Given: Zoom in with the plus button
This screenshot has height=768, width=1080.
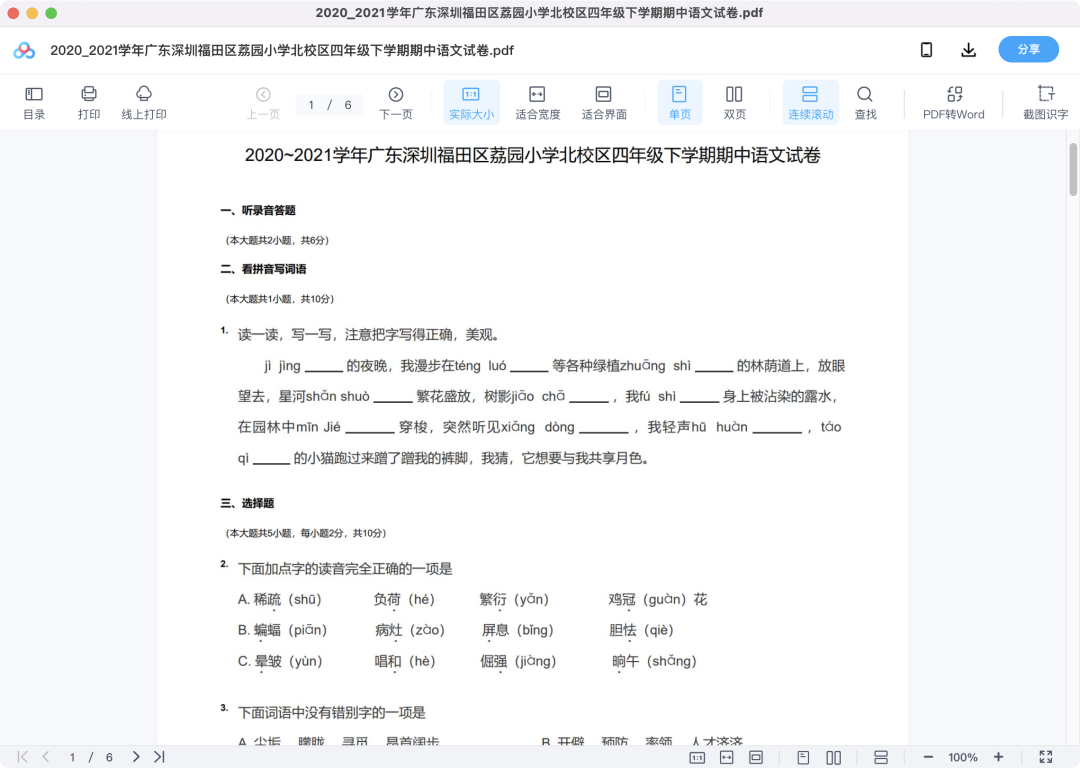Looking at the screenshot, I should click(x=998, y=757).
